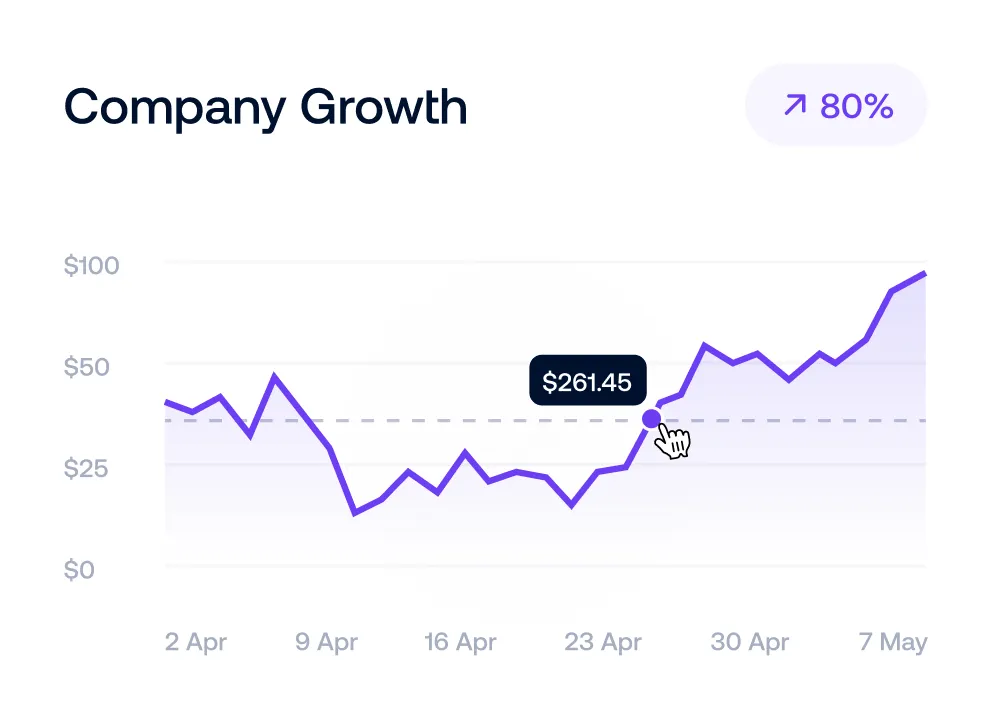Click the upward arrow icon in the growth badge

(794, 105)
